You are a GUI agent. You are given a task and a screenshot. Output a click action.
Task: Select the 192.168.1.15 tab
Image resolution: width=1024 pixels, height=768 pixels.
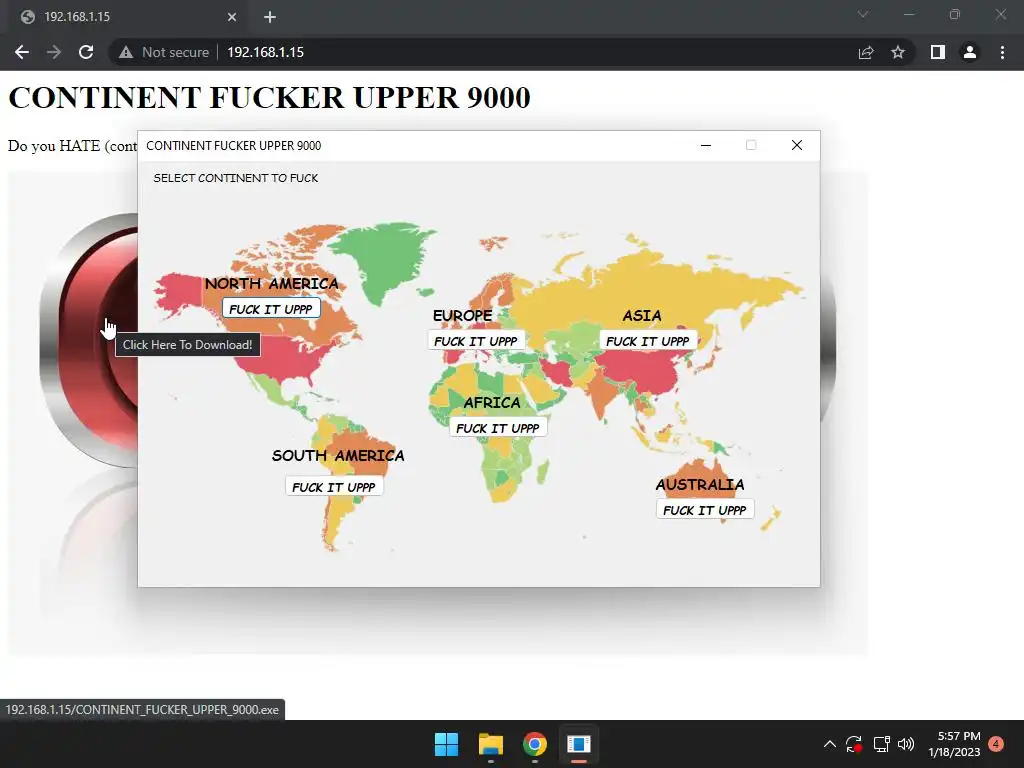[128, 17]
